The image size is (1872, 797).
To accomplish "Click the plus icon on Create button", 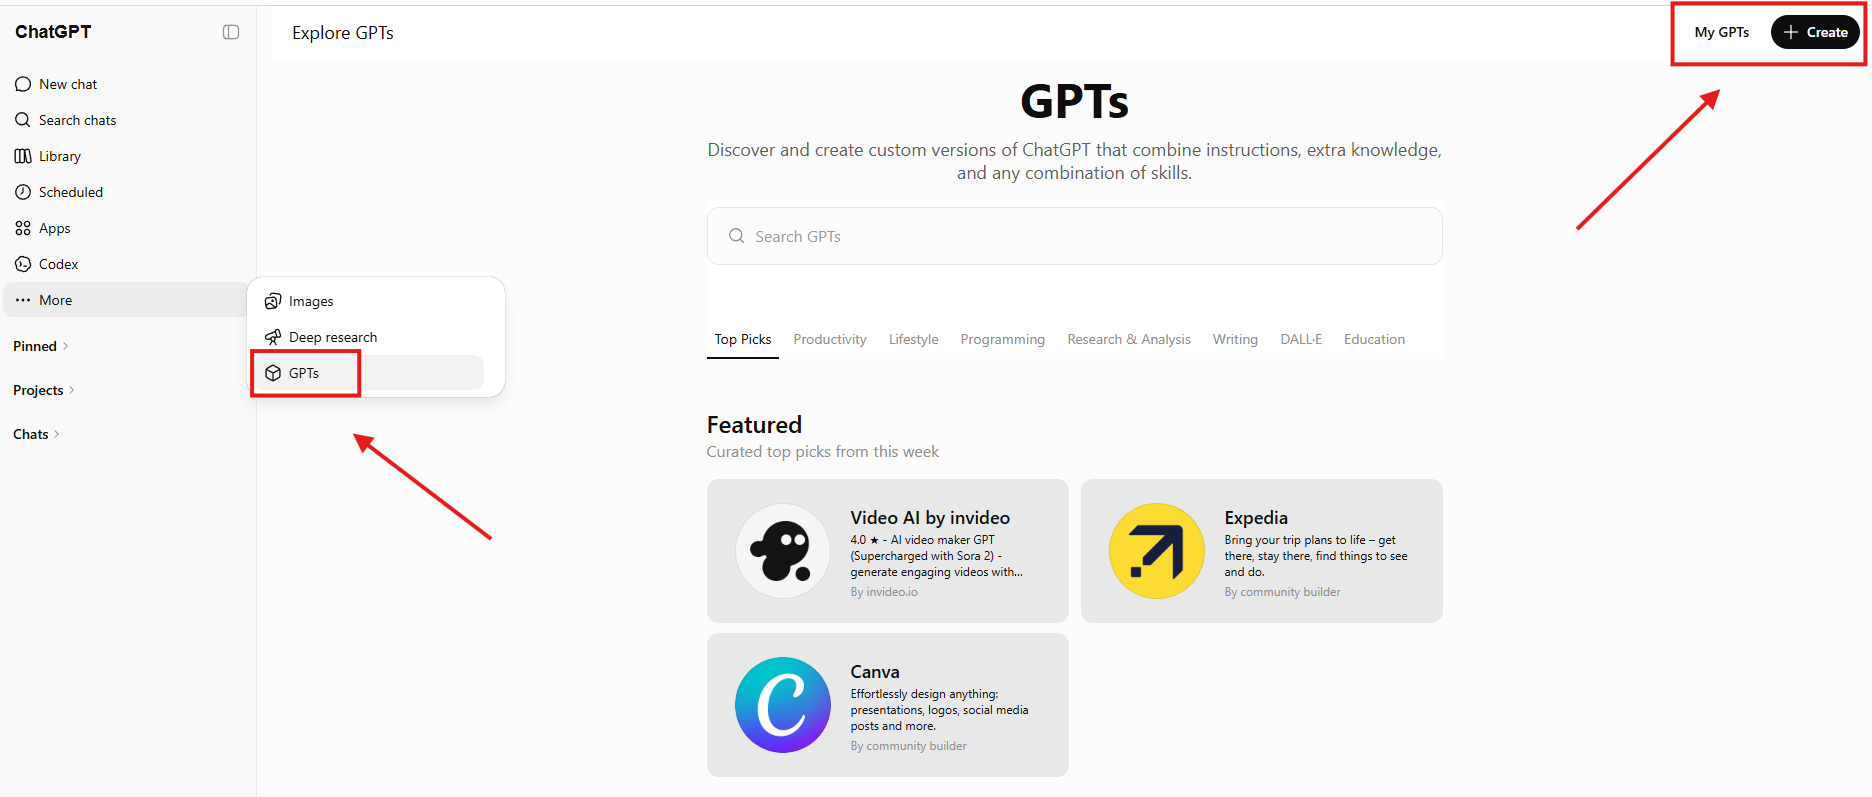I will pyautogui.click(x=1791, y=32).
